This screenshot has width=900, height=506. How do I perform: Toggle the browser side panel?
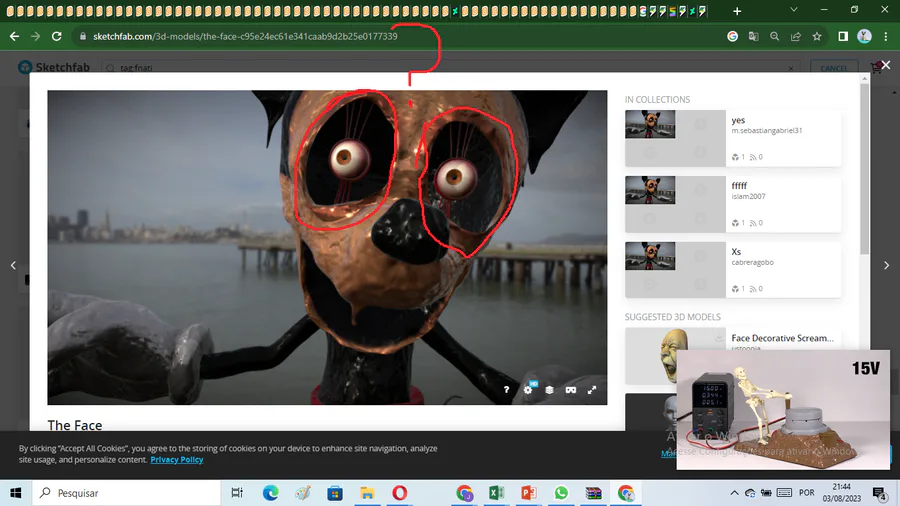tap(843, 36)
